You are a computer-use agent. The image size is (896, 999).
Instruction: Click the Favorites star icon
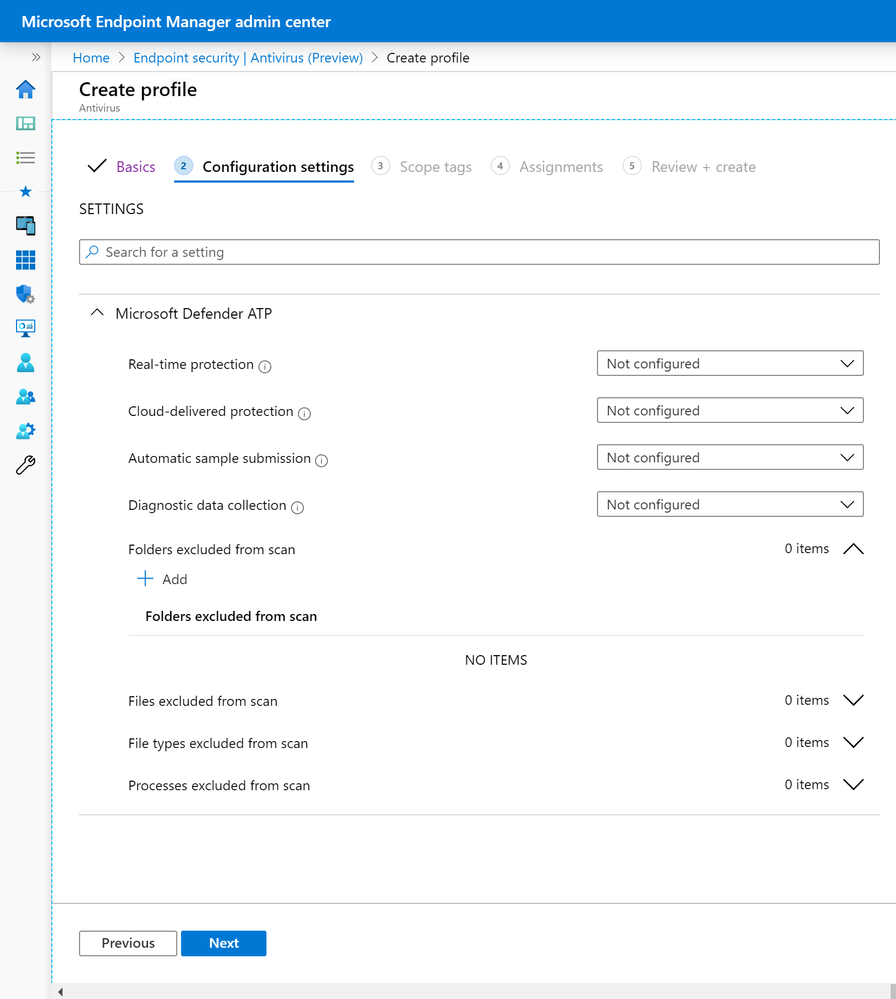point(25,191)
